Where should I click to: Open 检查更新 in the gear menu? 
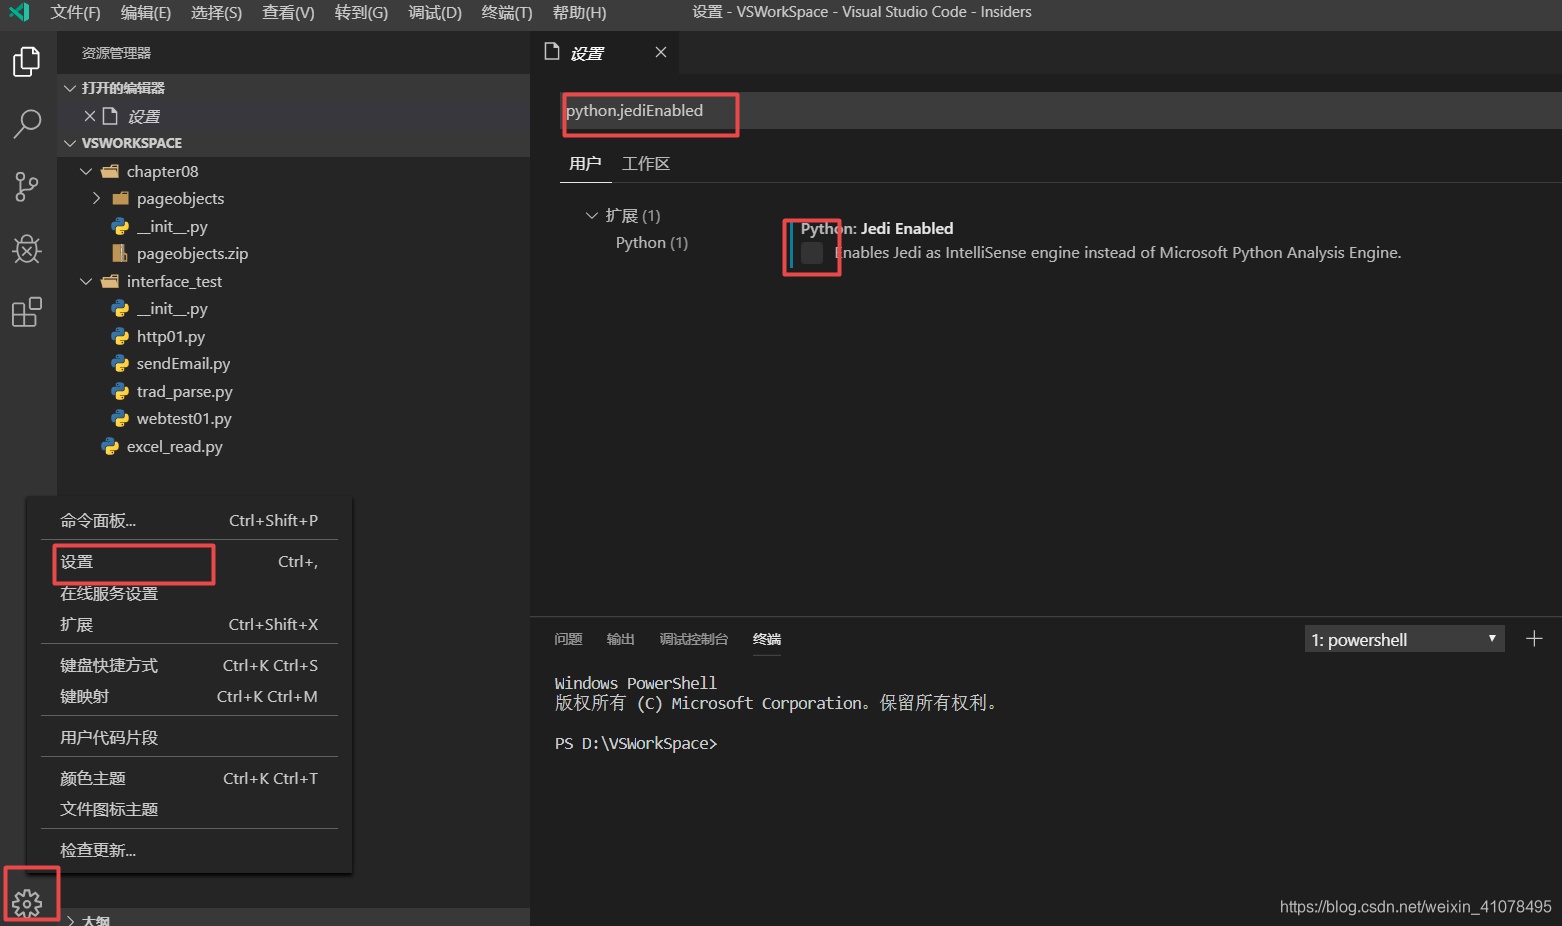pos(96,848)
